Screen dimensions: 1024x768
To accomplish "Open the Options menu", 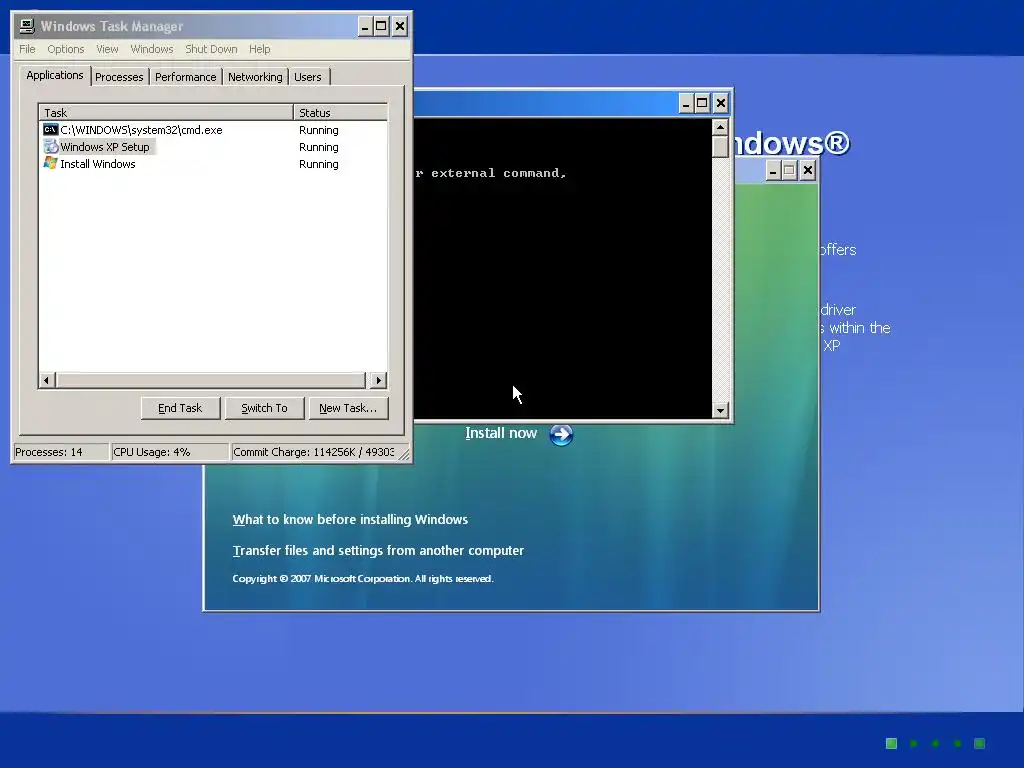I will [x=65, y=49].
